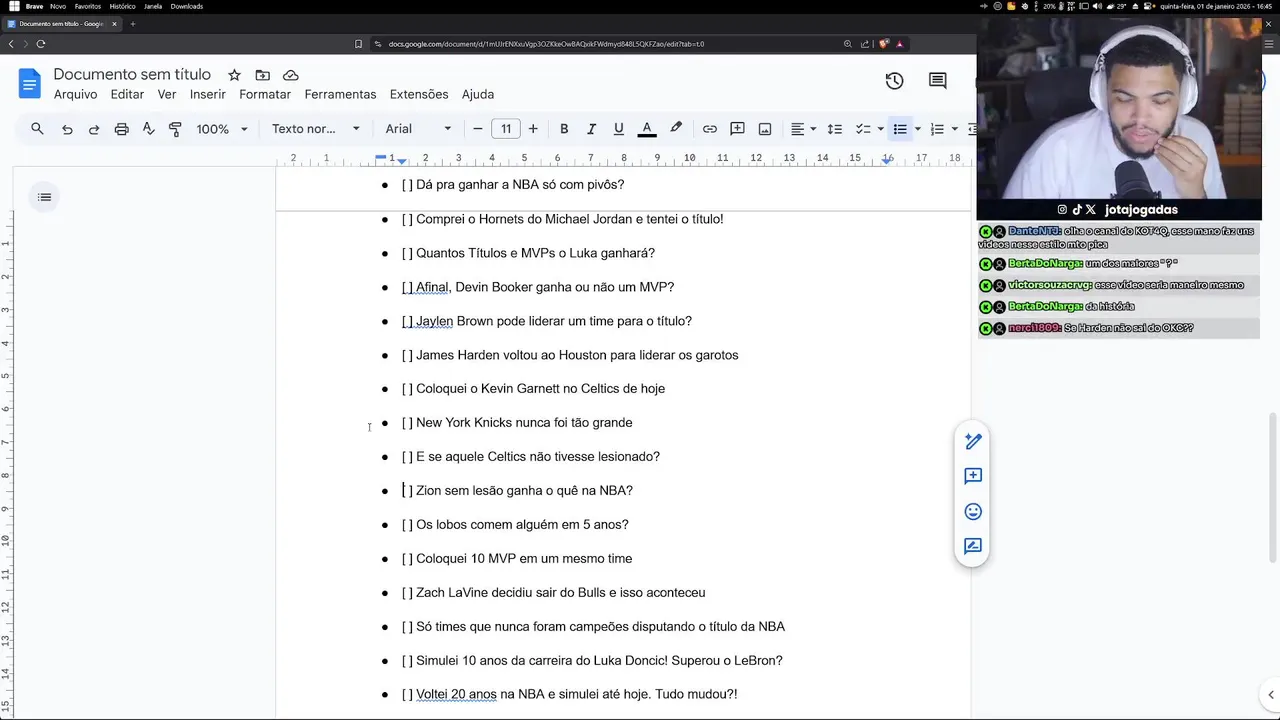
Task: Run spelling and grammar check icon
Action: coord(148,129)
